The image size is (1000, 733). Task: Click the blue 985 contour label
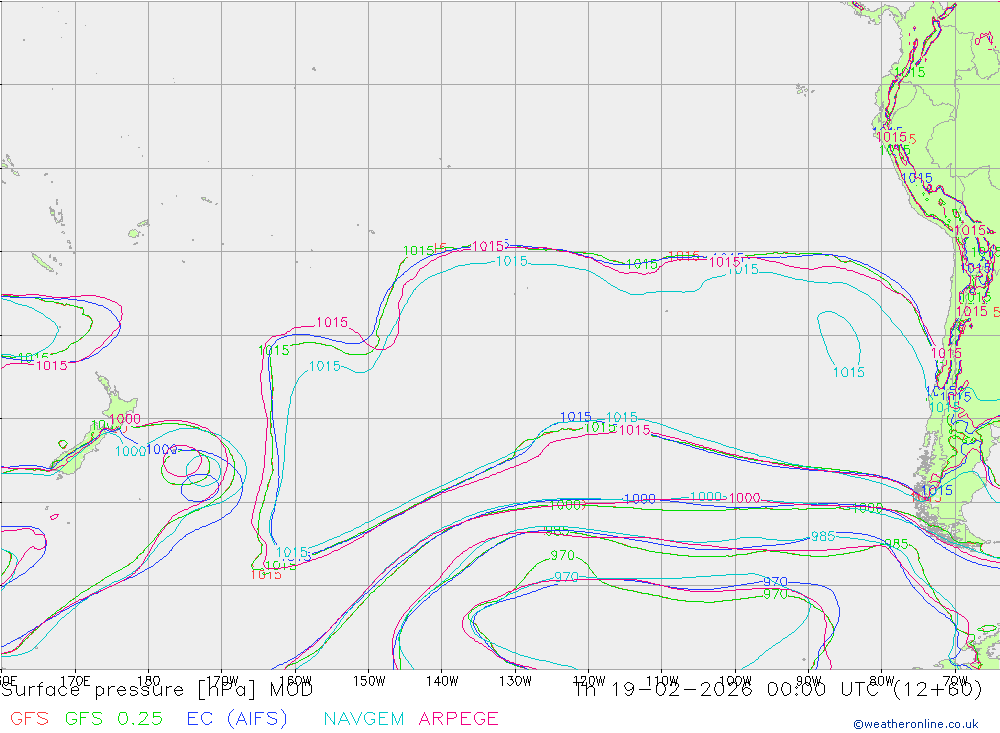tap(823, 537)
